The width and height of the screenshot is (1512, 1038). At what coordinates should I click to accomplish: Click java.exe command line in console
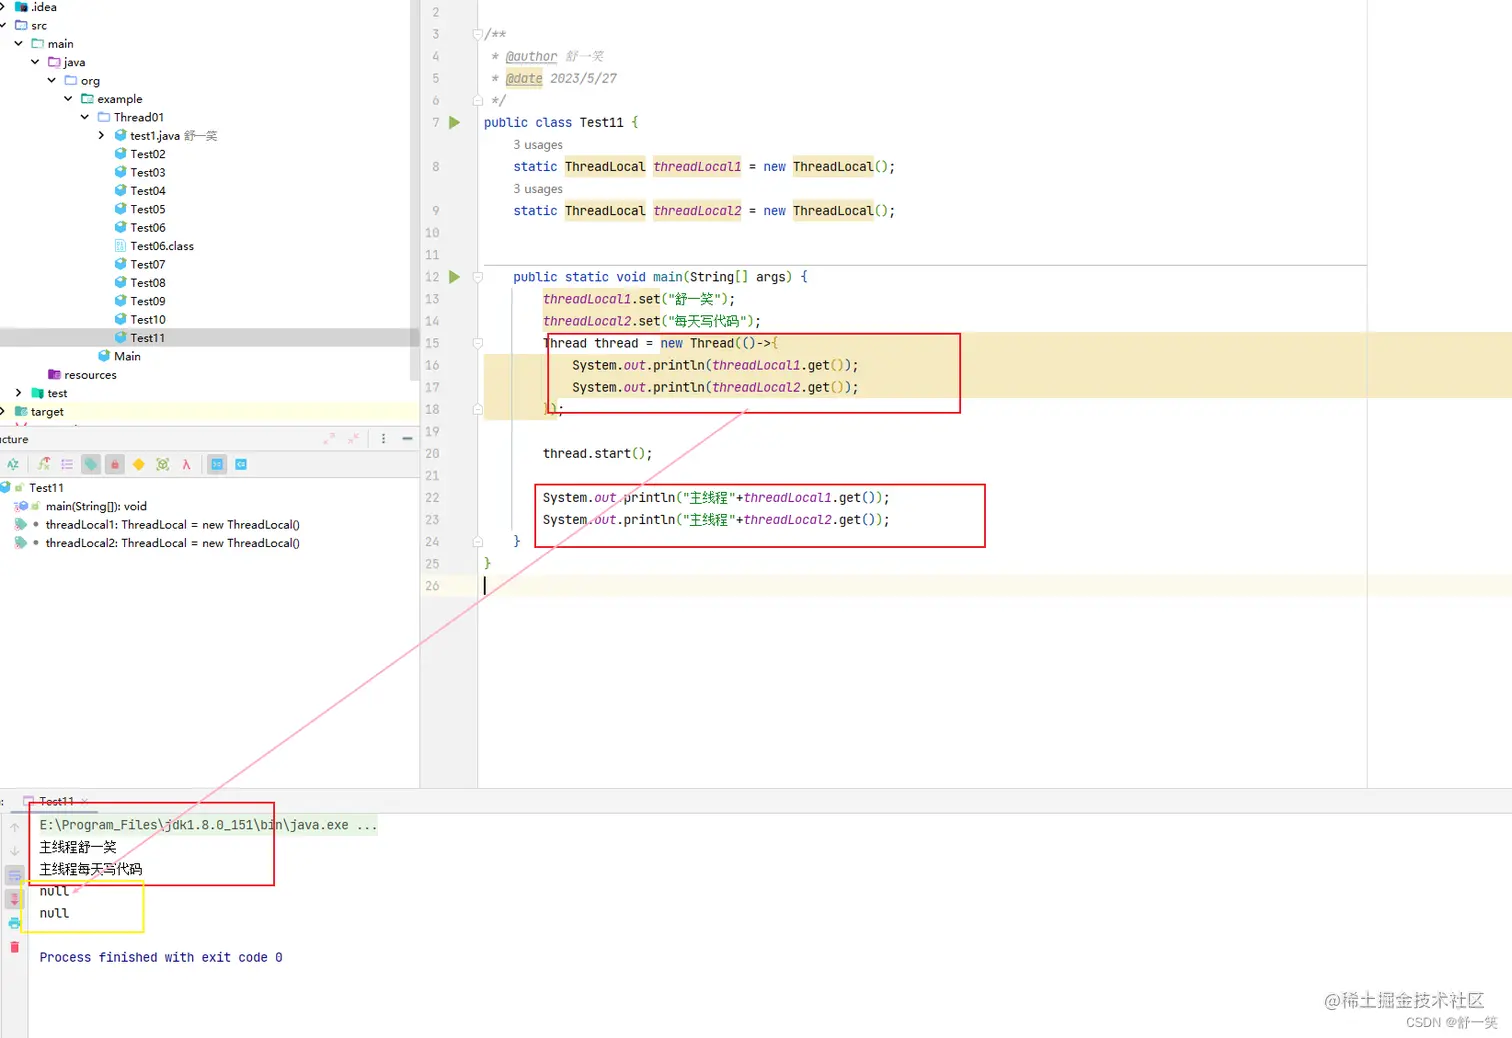pyautogui.click(x=208, y=825)
